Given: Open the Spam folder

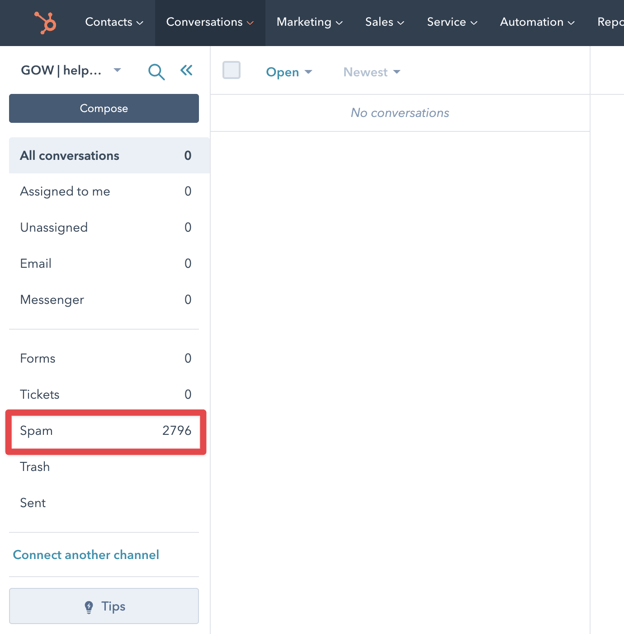Looking at the screenshot, I should pyautogui.click(x=105, y=431).
